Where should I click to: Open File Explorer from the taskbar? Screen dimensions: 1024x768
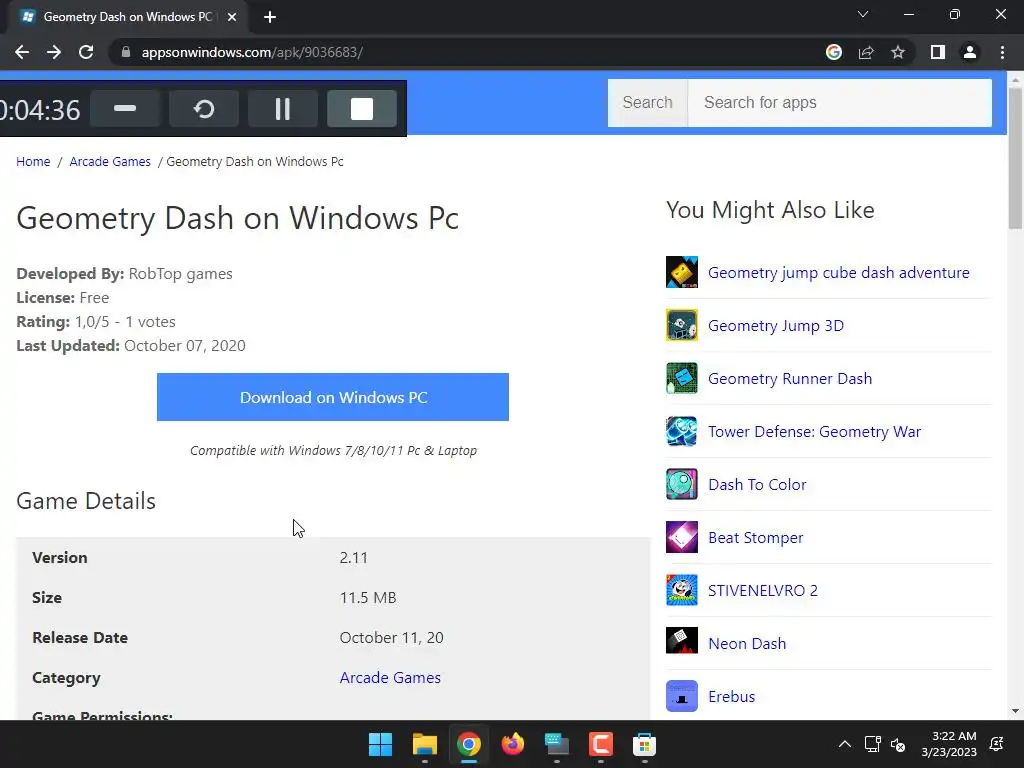click(x=424, y=744)
